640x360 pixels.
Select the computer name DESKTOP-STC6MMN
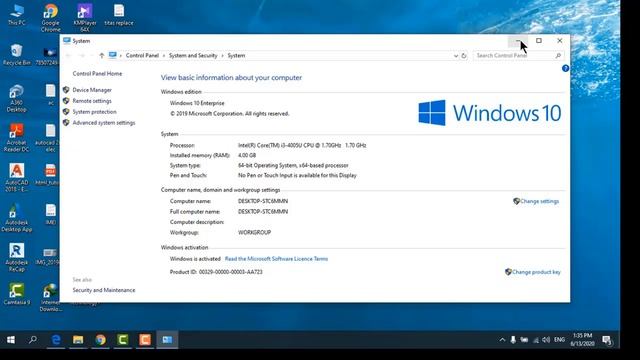pos(263,201)
